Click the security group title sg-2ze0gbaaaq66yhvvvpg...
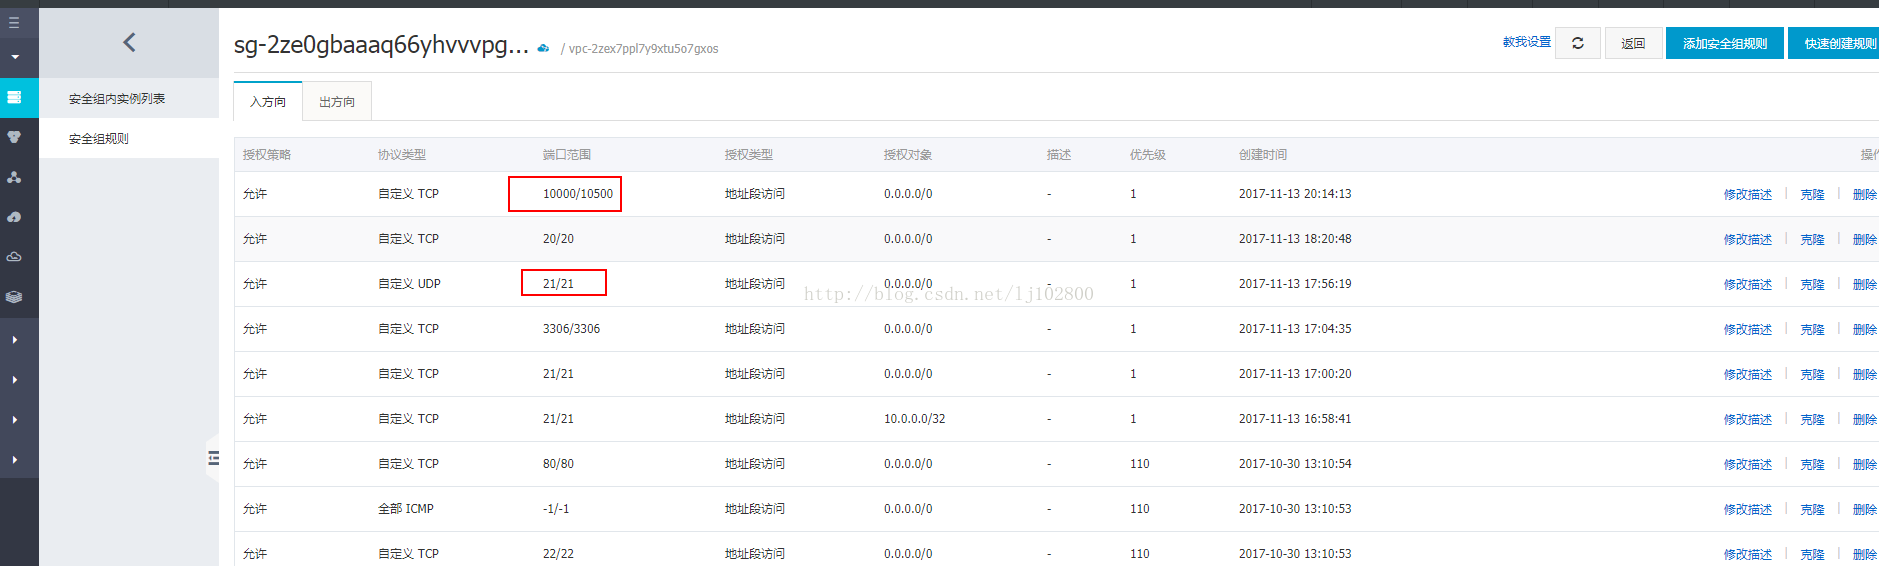The image size is (1879, 566). coord(381,46)
